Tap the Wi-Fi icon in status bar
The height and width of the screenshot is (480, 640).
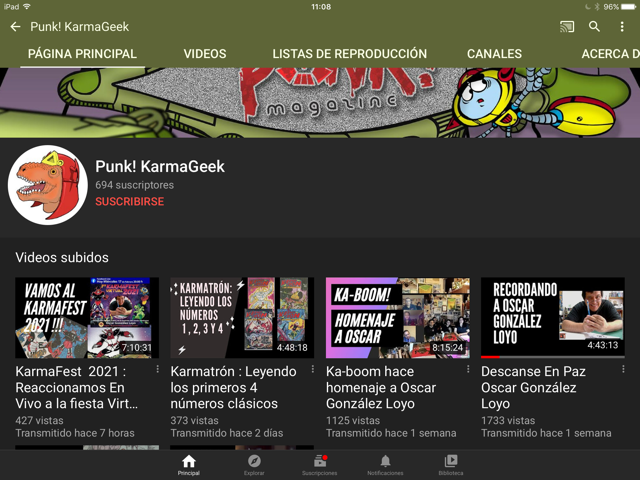pyautogui.click(x=27, y=7)
